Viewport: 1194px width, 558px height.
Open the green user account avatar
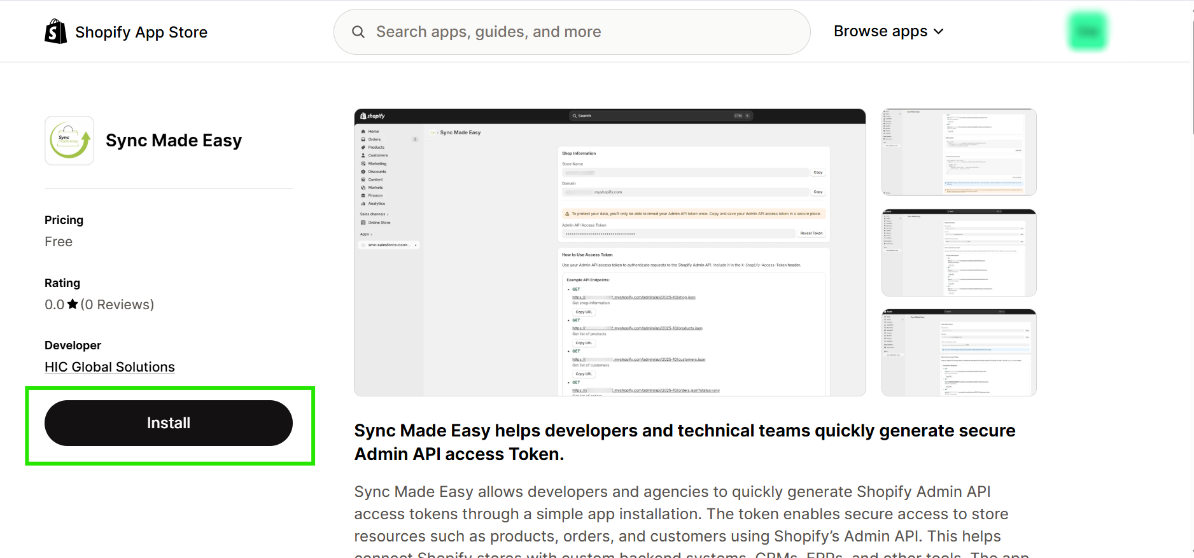[x=1087, y=31]
